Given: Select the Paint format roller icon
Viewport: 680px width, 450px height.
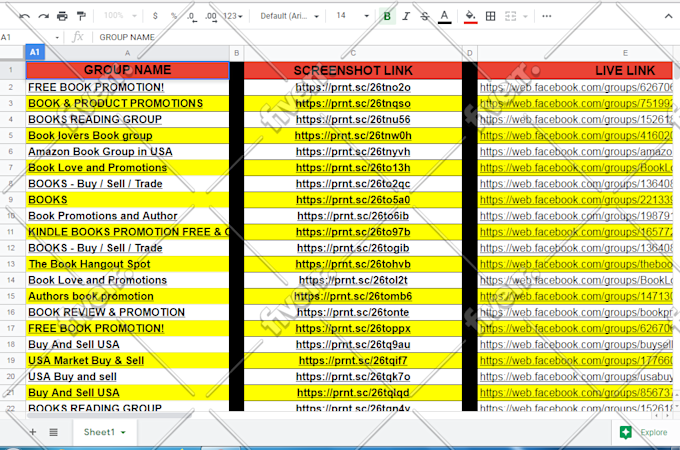Looking at the screenshot, I should [81, 16].
